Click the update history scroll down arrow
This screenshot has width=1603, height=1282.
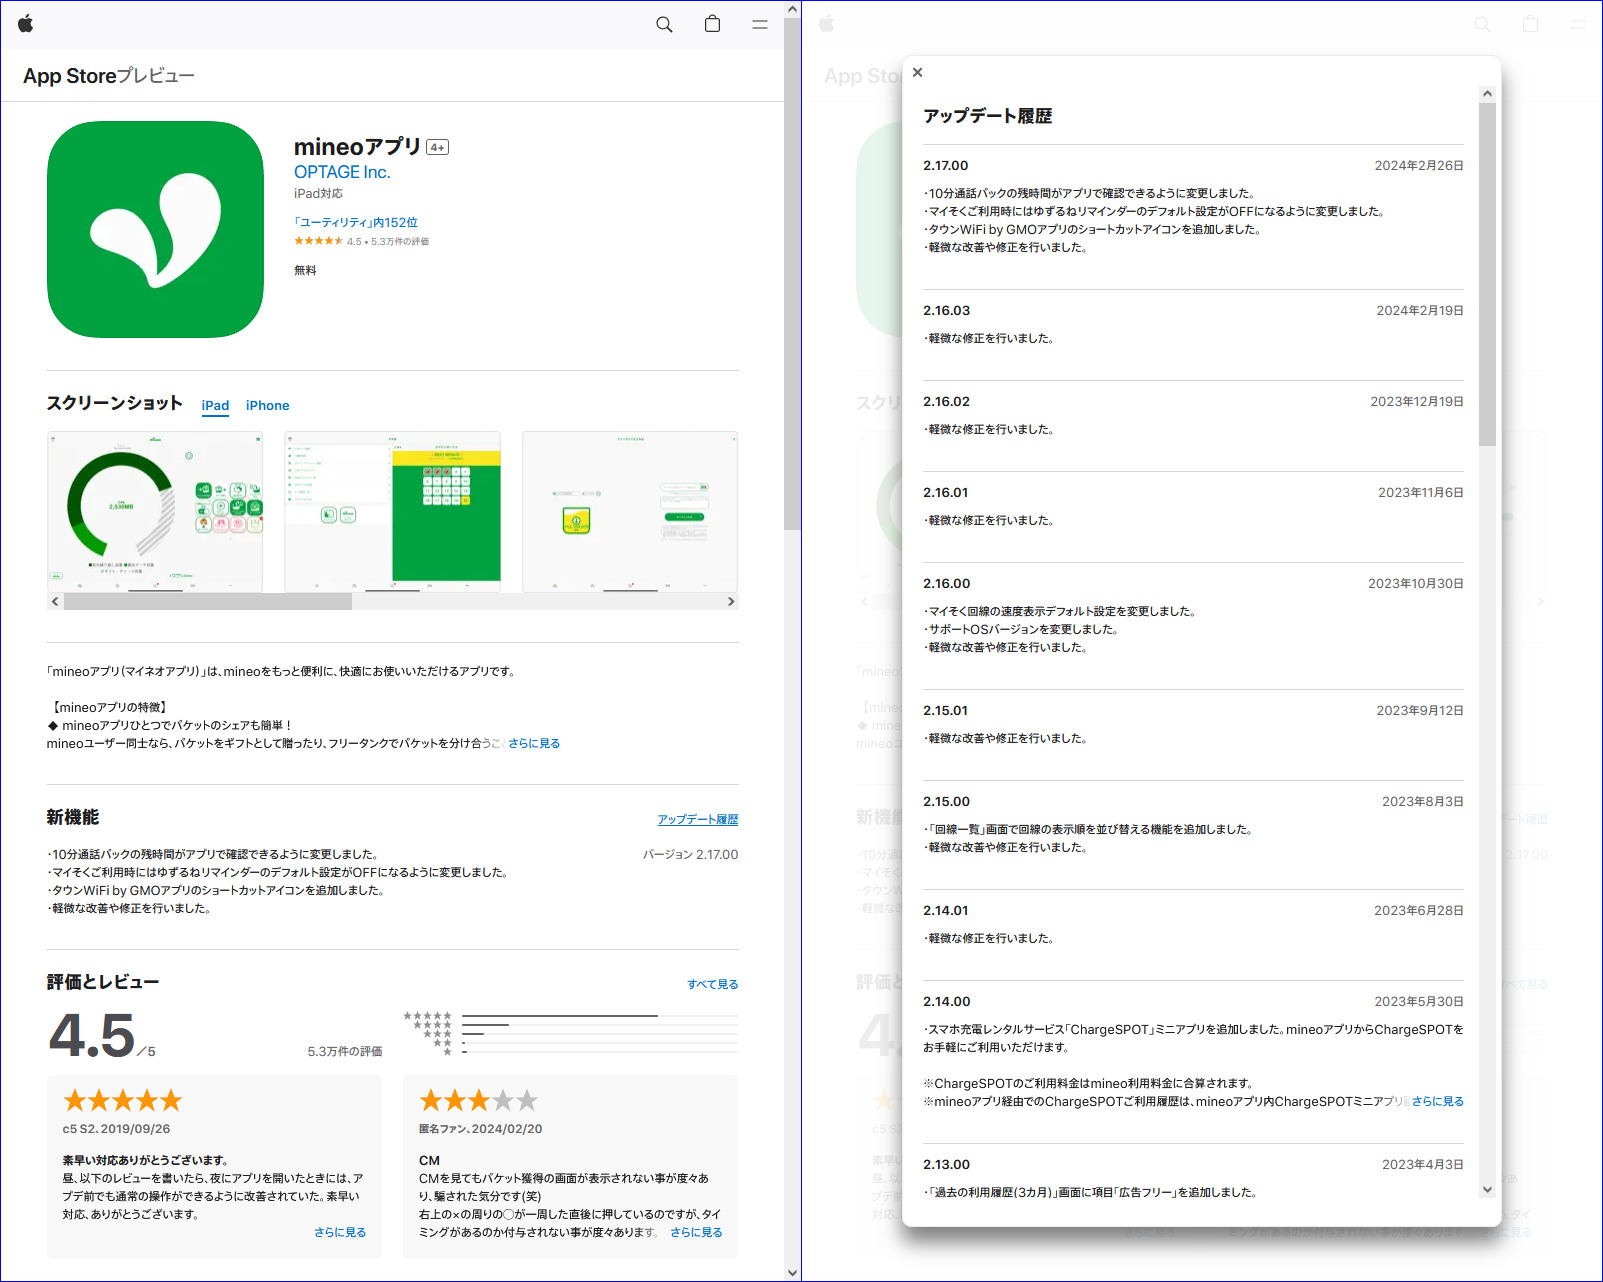pyautogui.click(x=1487, y=1189)
